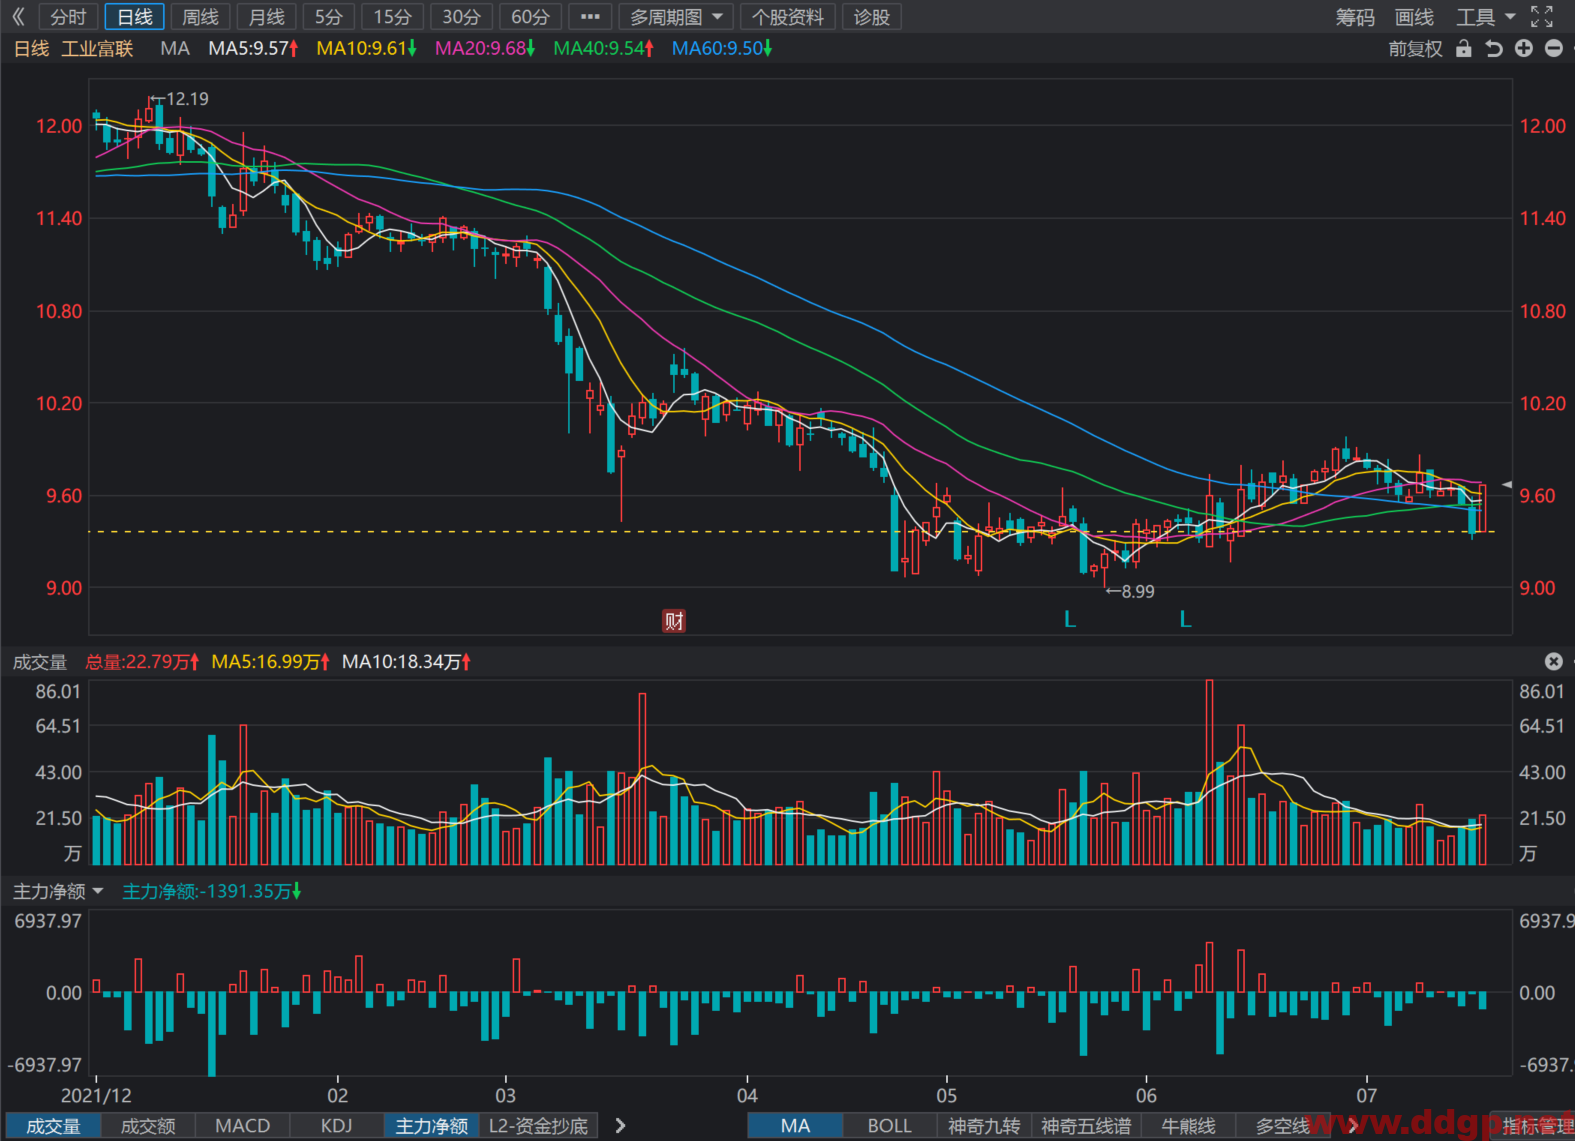Select the BOLL overlay tab

coord(889,1126)
